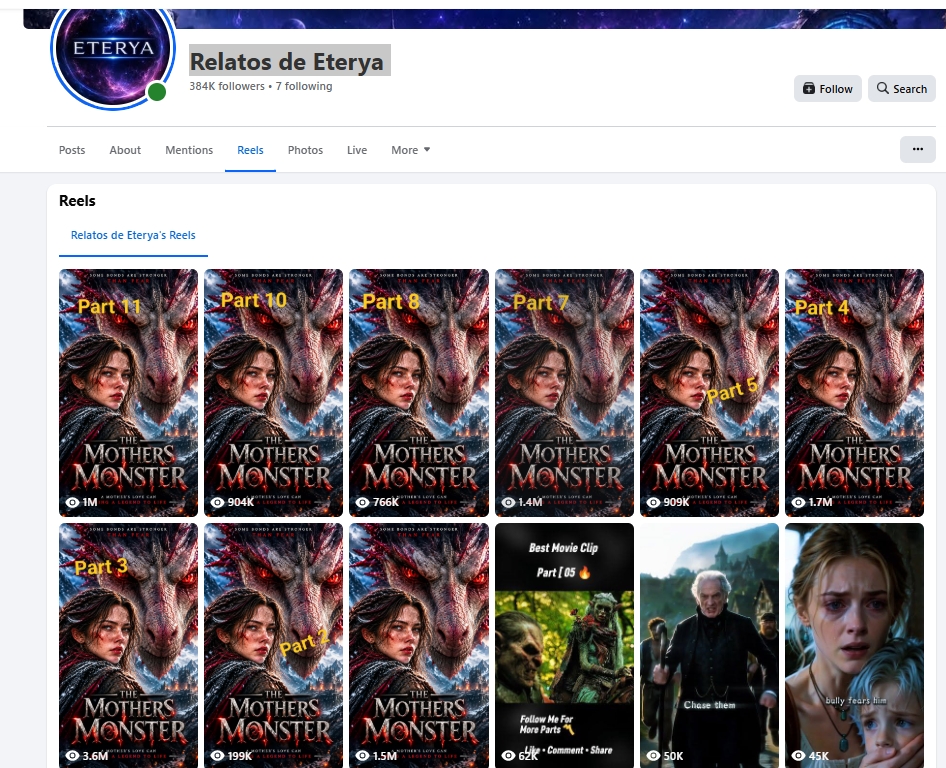Click the view-count eye icon showing 1M
This screenshot has width=946, height=768.
tap(72, 502)
